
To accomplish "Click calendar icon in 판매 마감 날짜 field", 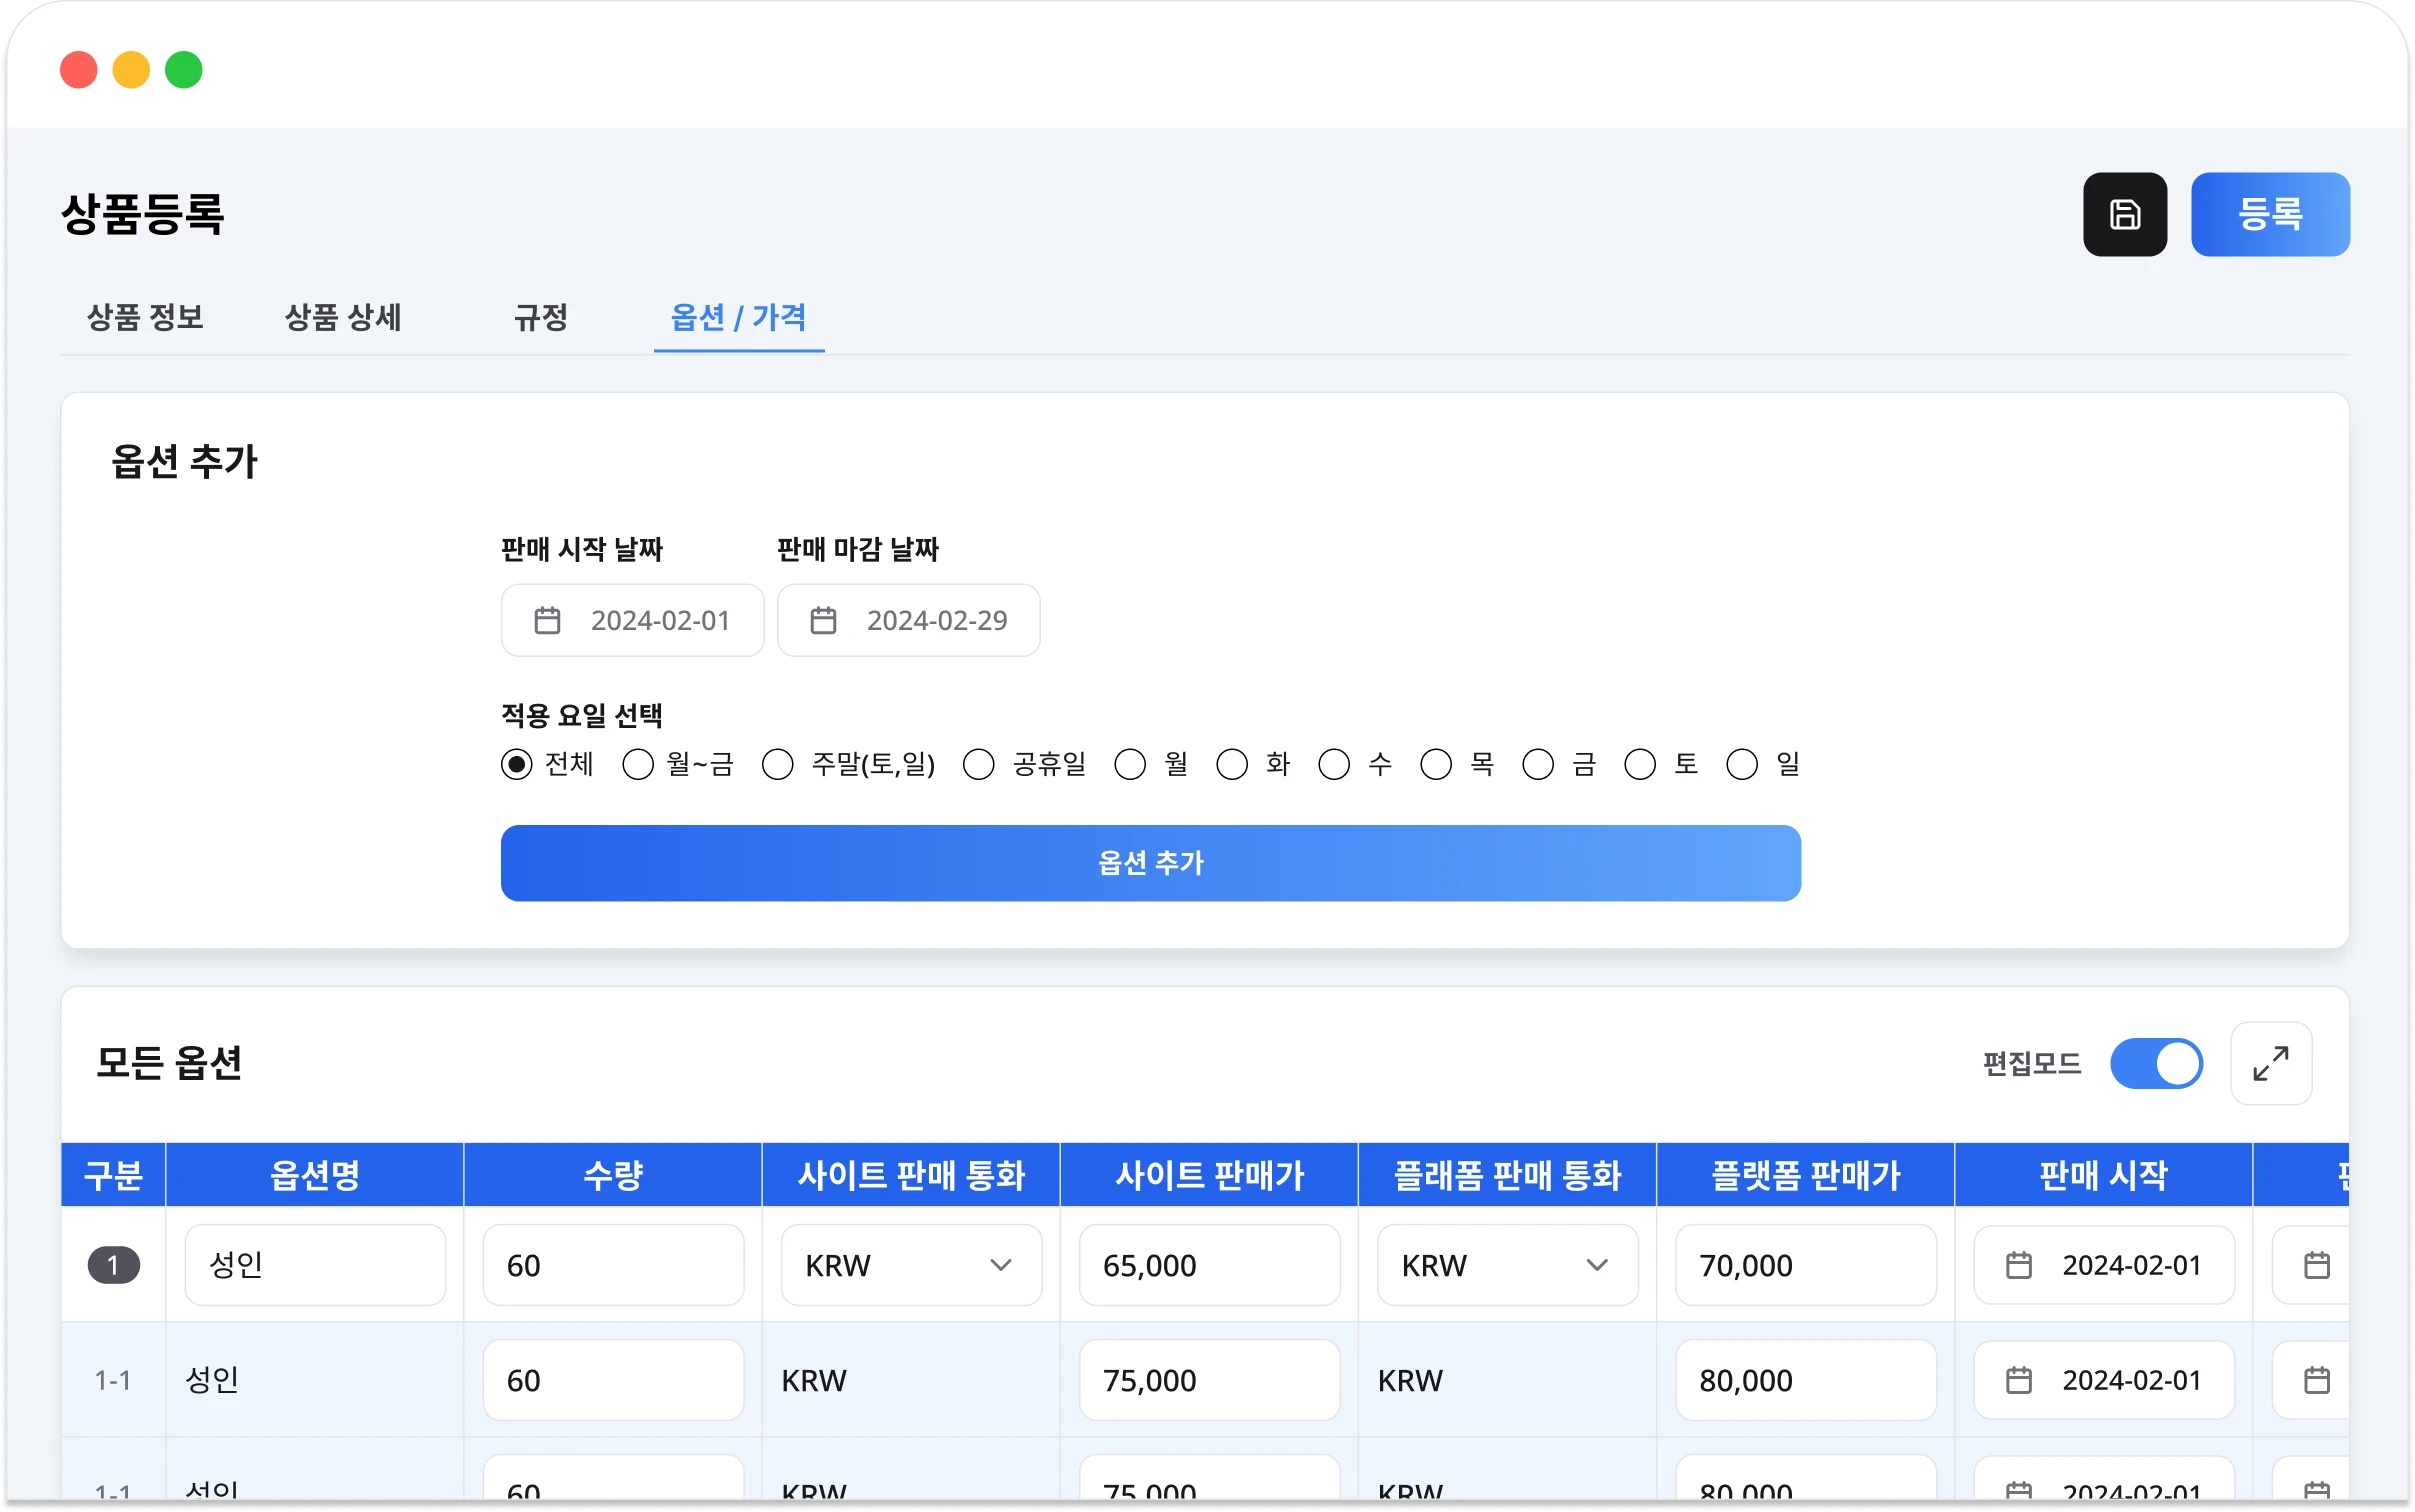I will [x=823, y=620].
